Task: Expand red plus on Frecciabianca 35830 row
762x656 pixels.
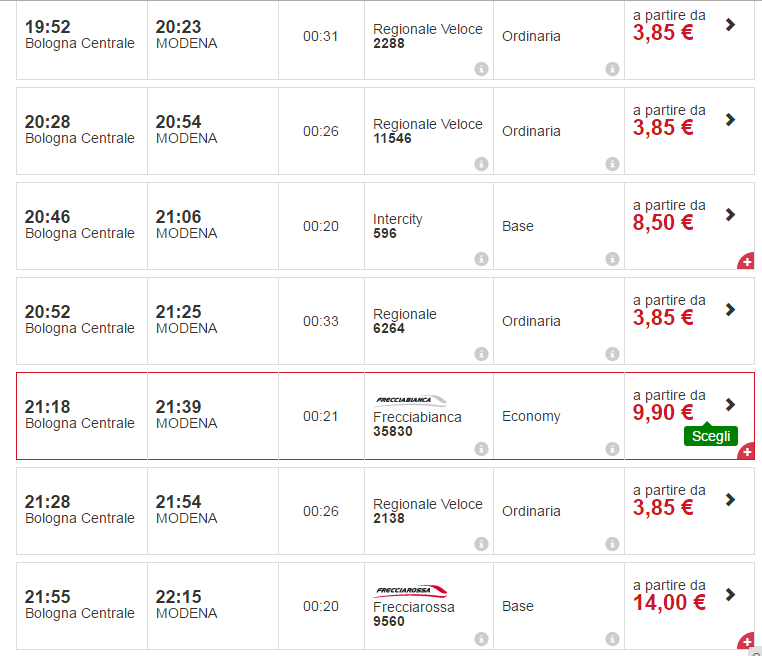Action: point(746,452)
